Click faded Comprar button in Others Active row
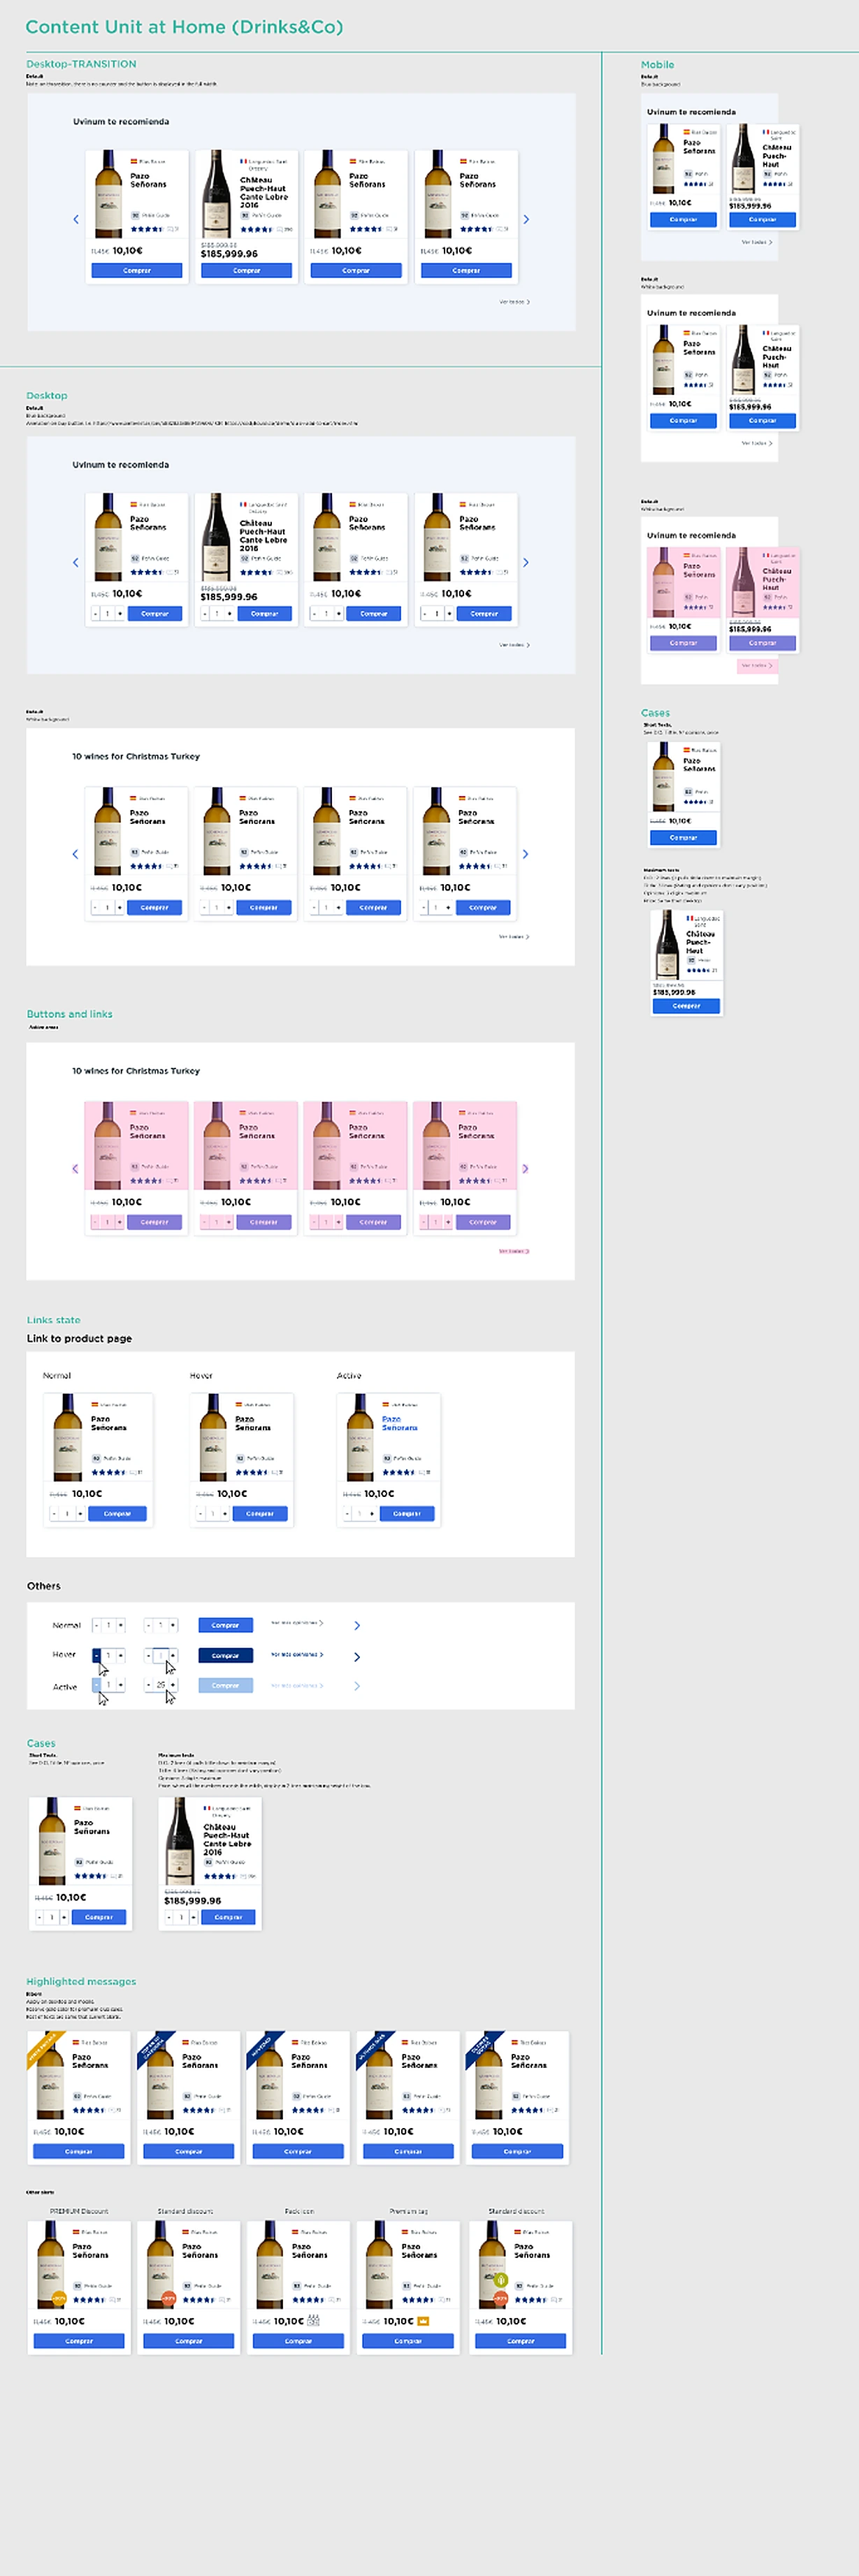Screen dimensions: 859x2576 (x=225, y=1685)
